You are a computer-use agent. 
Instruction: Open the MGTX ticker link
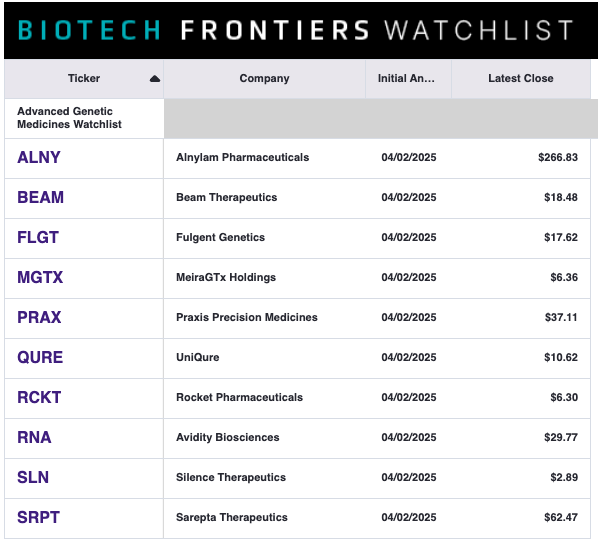[40, 277]
